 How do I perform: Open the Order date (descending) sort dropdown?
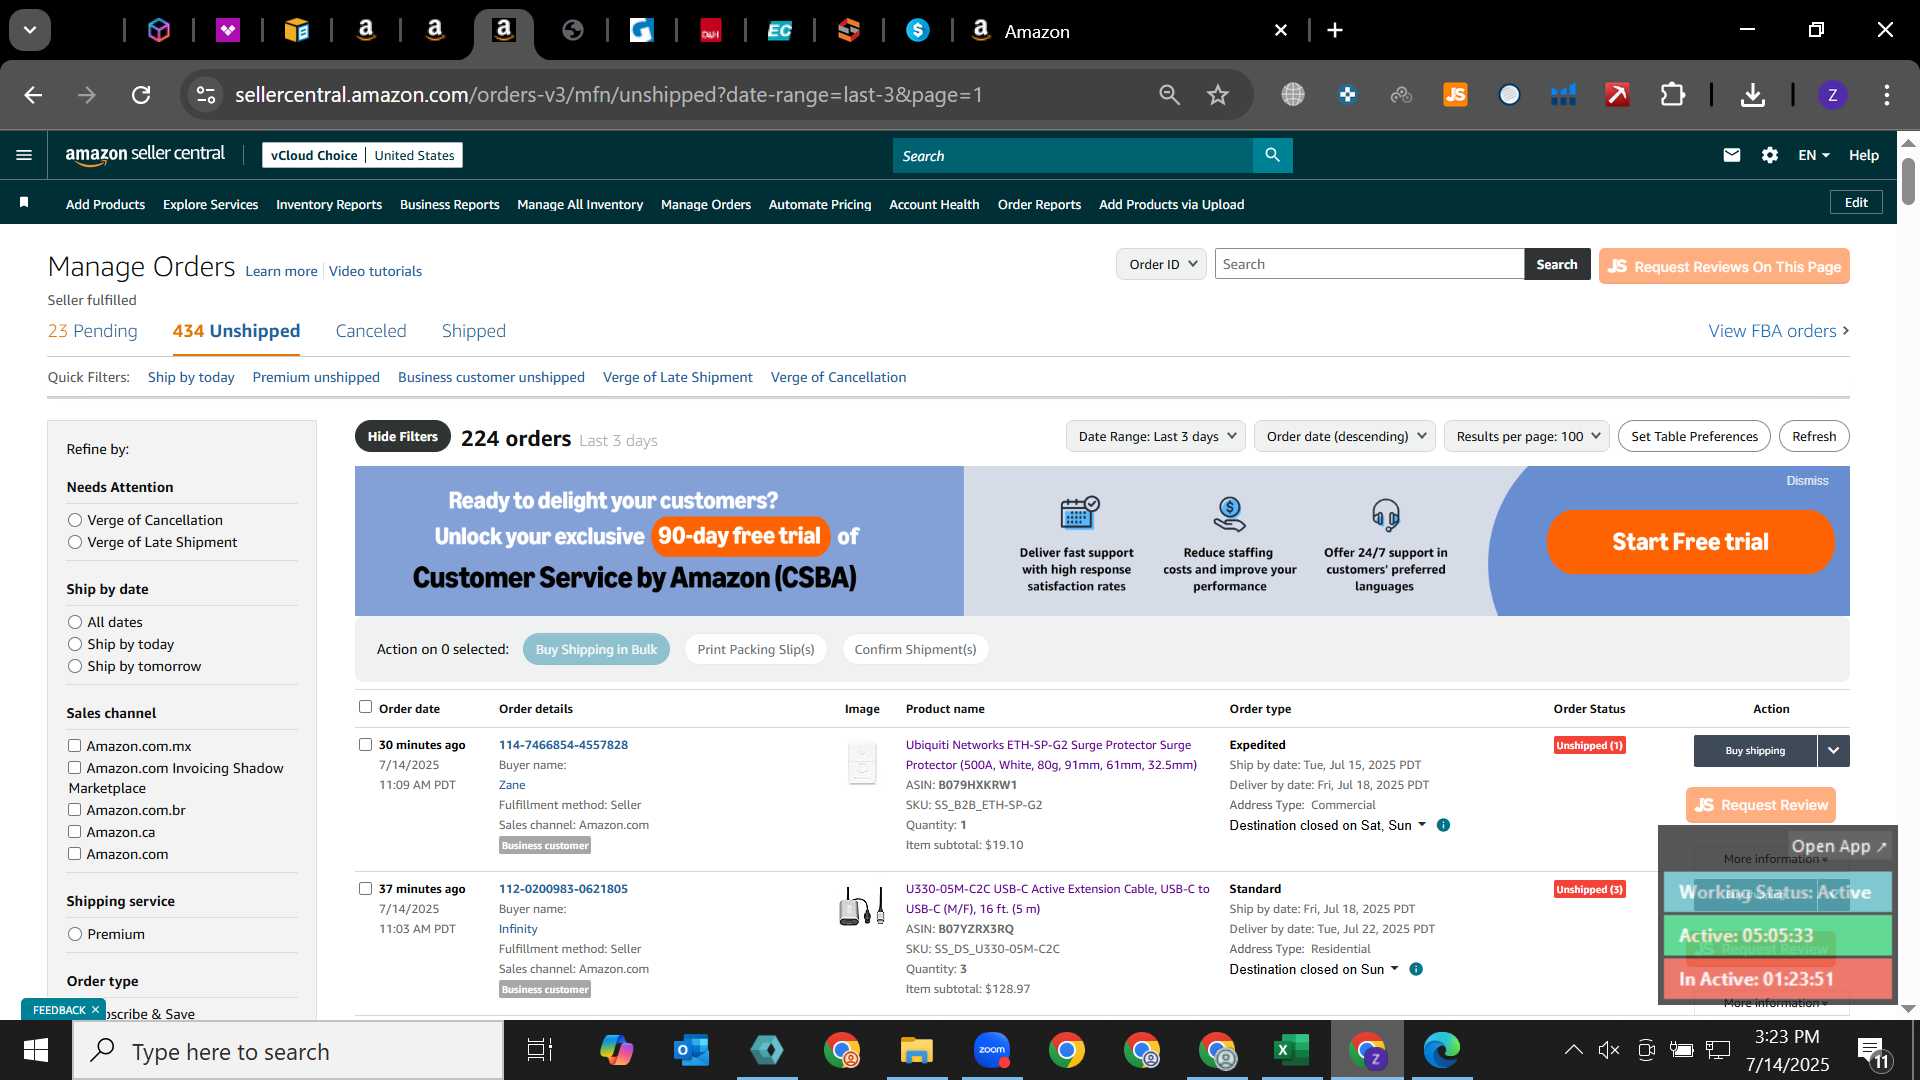[x=1345, y=436]
